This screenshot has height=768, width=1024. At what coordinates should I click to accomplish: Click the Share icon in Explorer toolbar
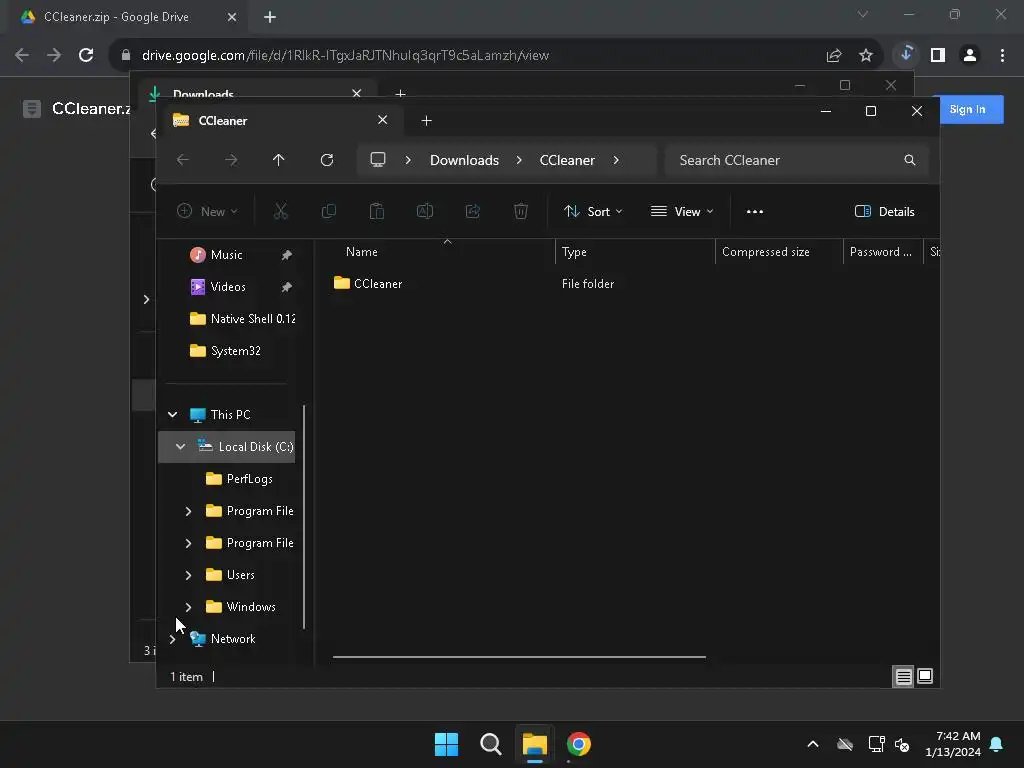473,211
